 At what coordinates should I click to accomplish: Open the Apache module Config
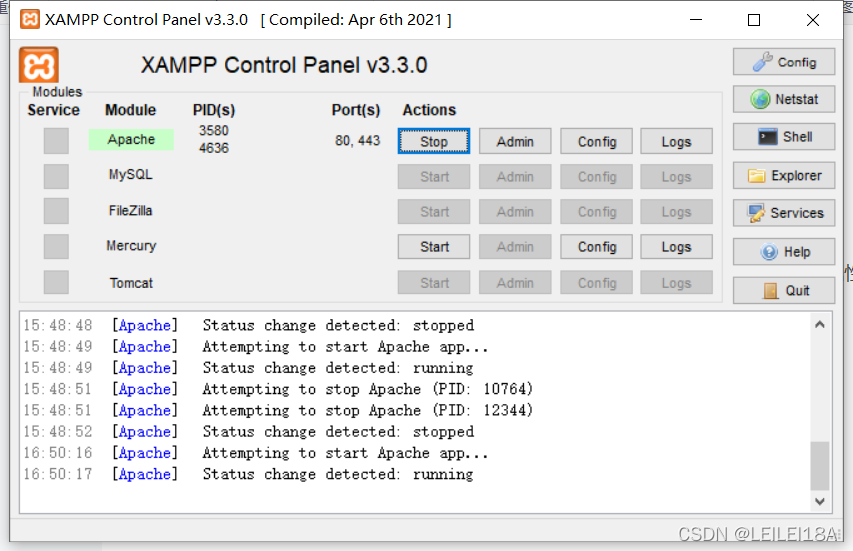[x=596, y=141]
